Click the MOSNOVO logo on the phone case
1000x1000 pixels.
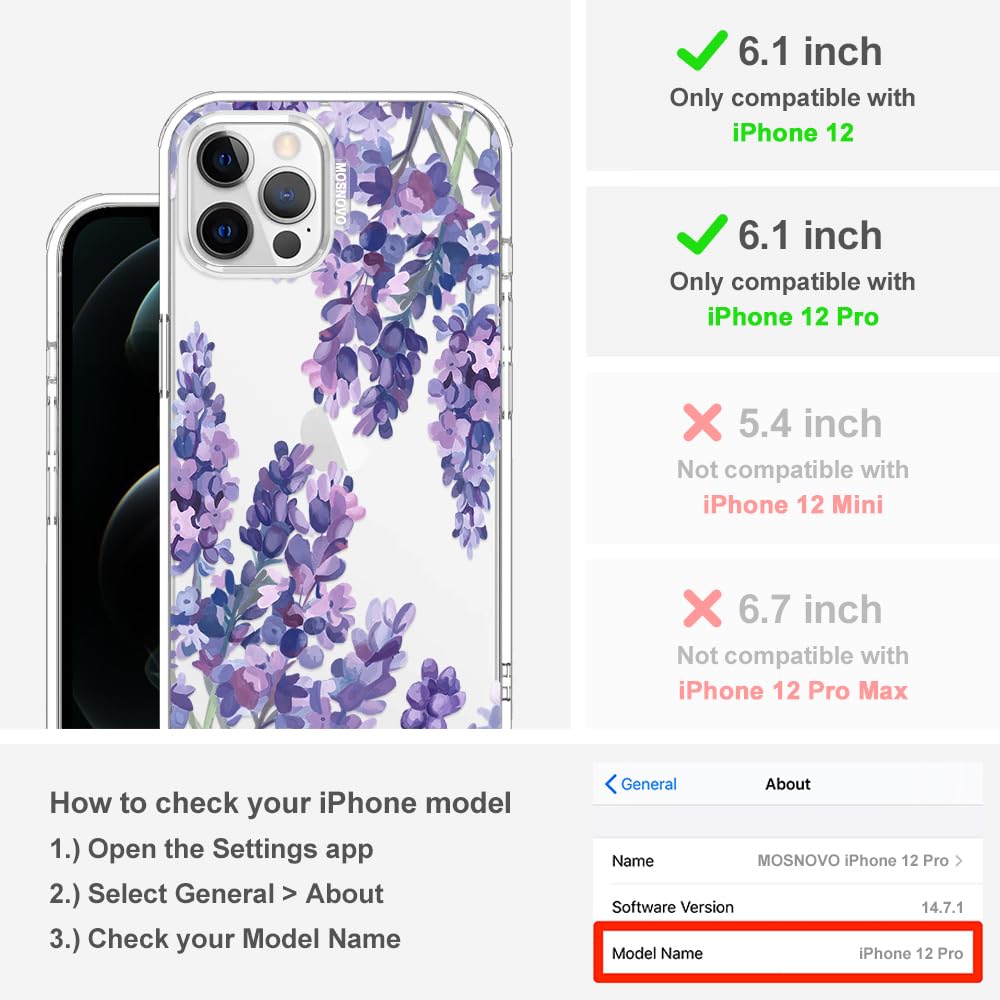(341, 192)
